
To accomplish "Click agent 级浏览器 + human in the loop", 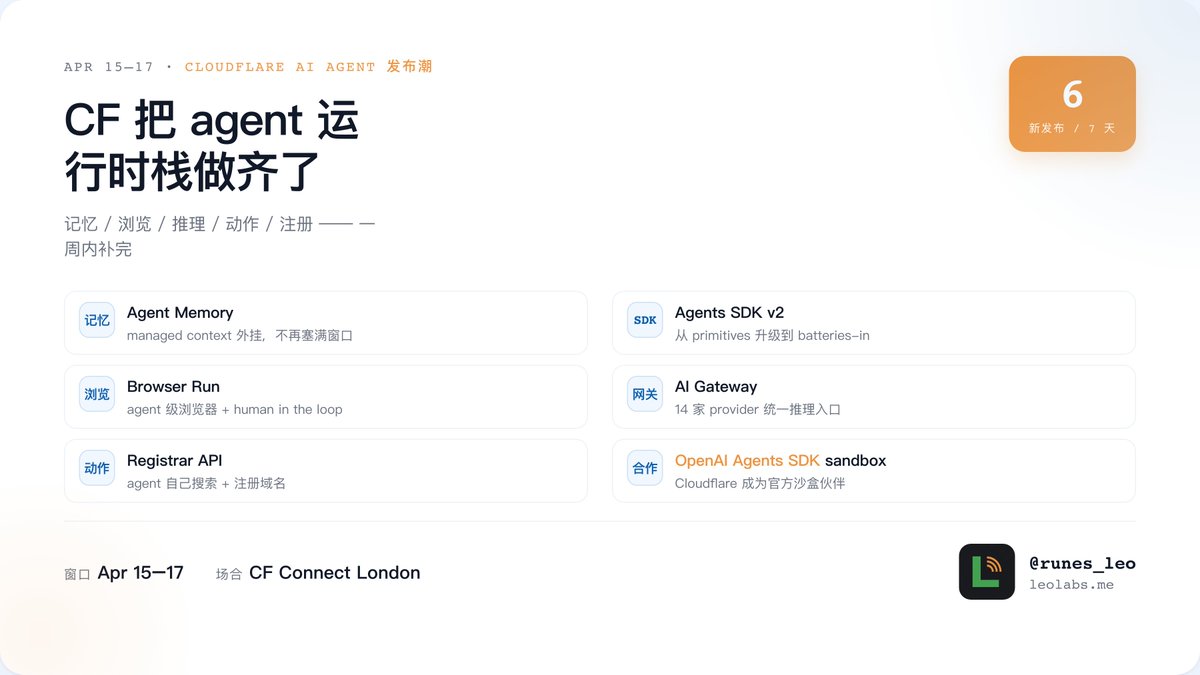I will (x=234, y=410).
